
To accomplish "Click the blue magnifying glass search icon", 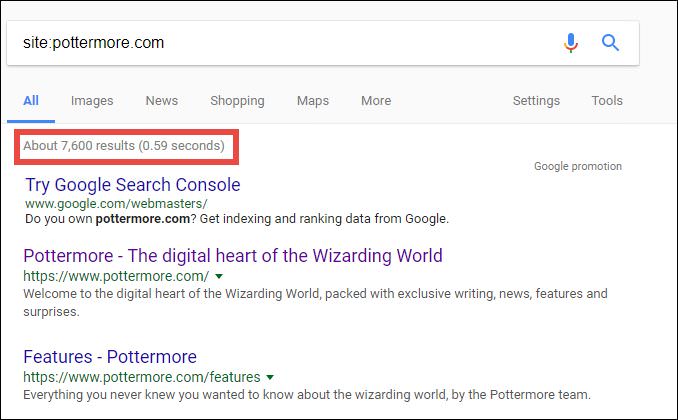I will (610, 43).
